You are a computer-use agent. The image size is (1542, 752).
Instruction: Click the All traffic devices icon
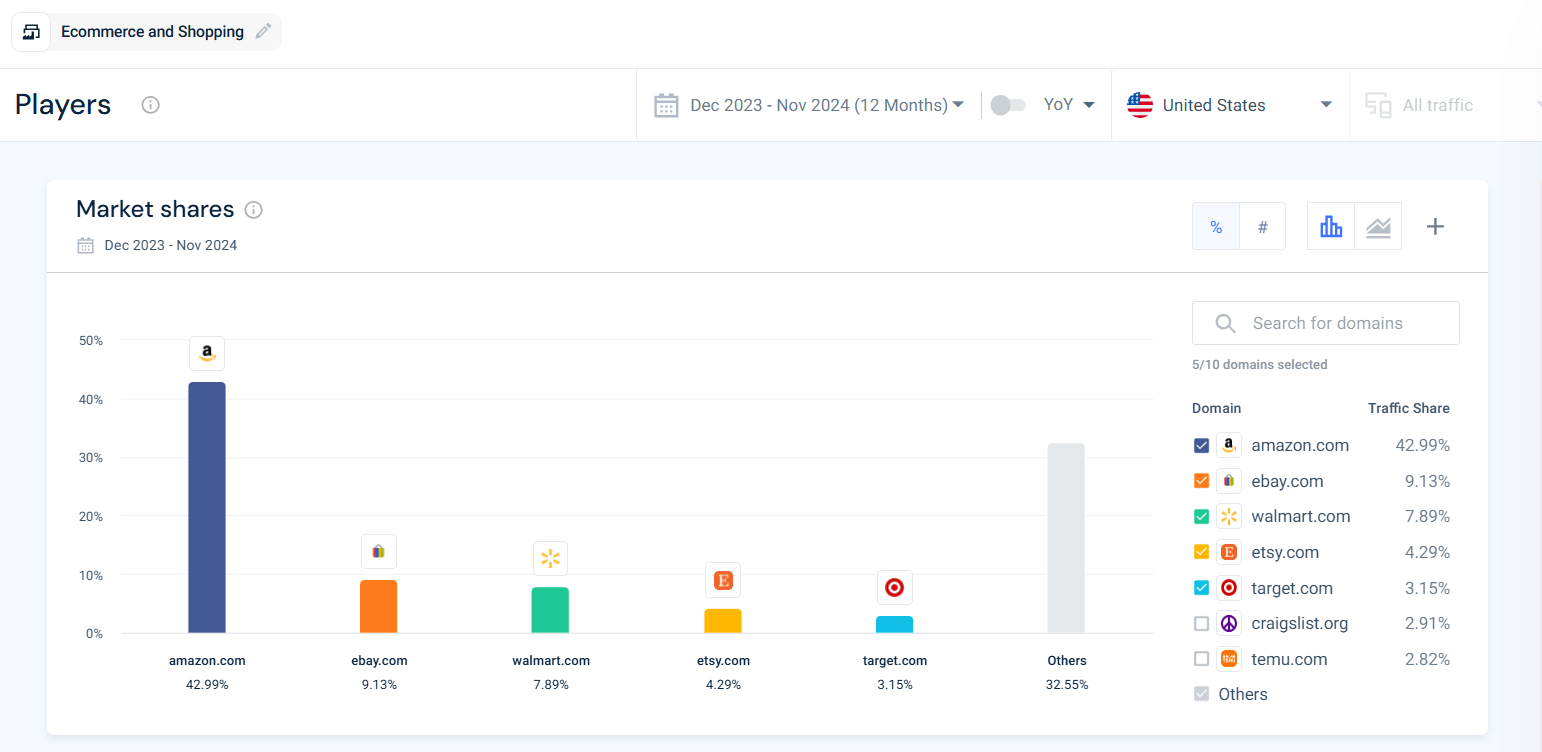click(1379, 105)
